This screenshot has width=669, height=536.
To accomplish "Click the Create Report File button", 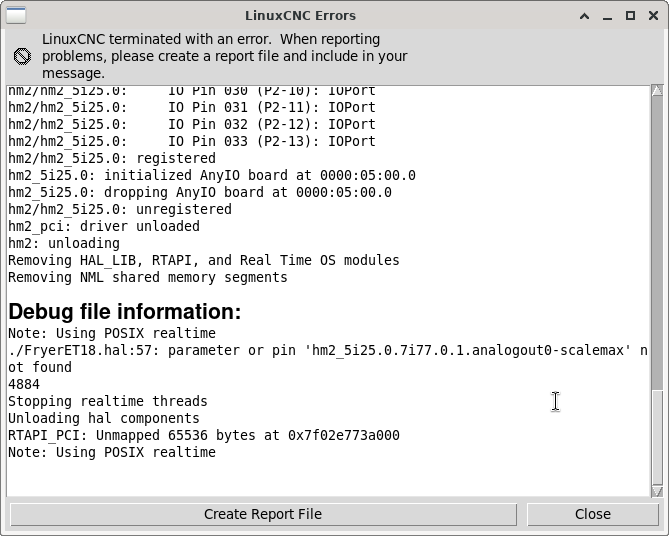I will pyautogui.click(x=263, y=514).
